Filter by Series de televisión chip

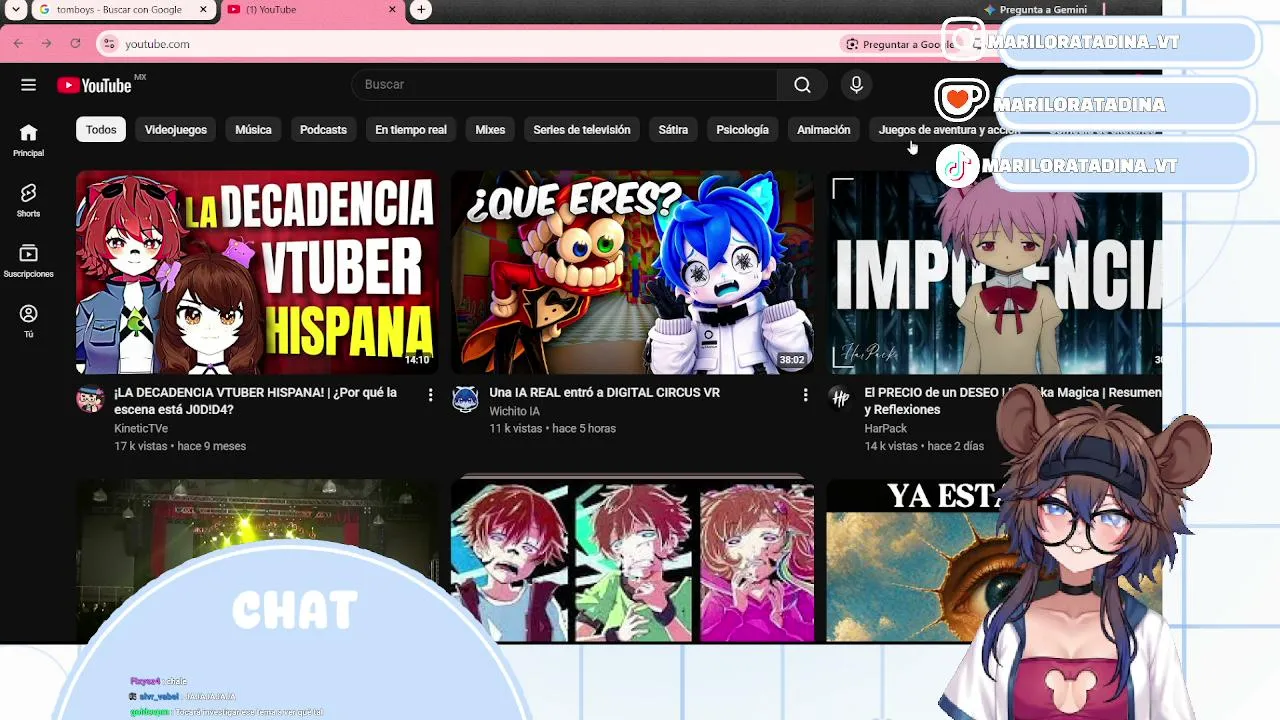[582, 130]
